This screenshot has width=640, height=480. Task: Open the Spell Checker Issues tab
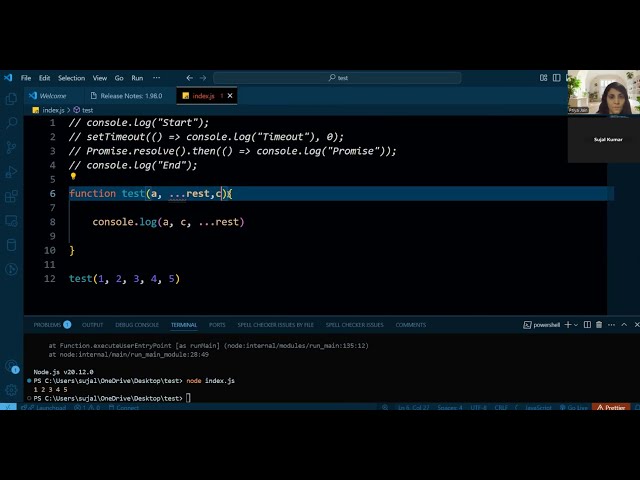355,325
